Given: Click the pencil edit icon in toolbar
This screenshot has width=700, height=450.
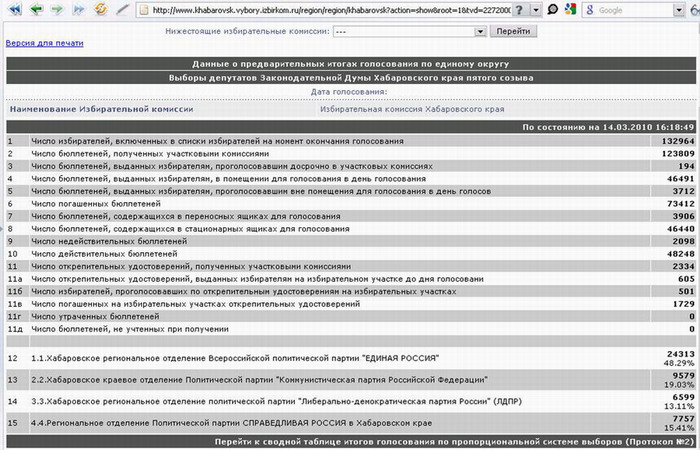Looking at the screenshot, I should coord(122,10).
